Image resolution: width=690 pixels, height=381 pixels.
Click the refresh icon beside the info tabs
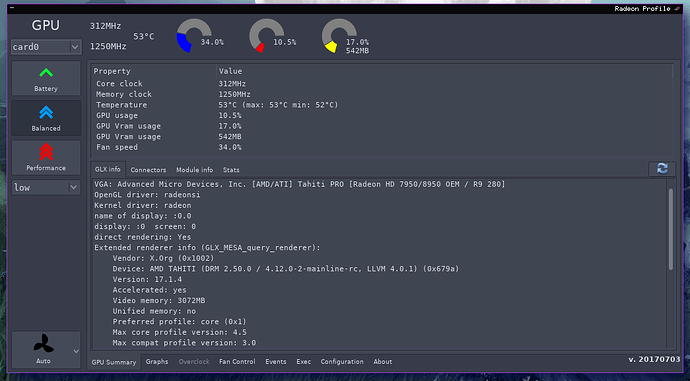tap(662, 169)
